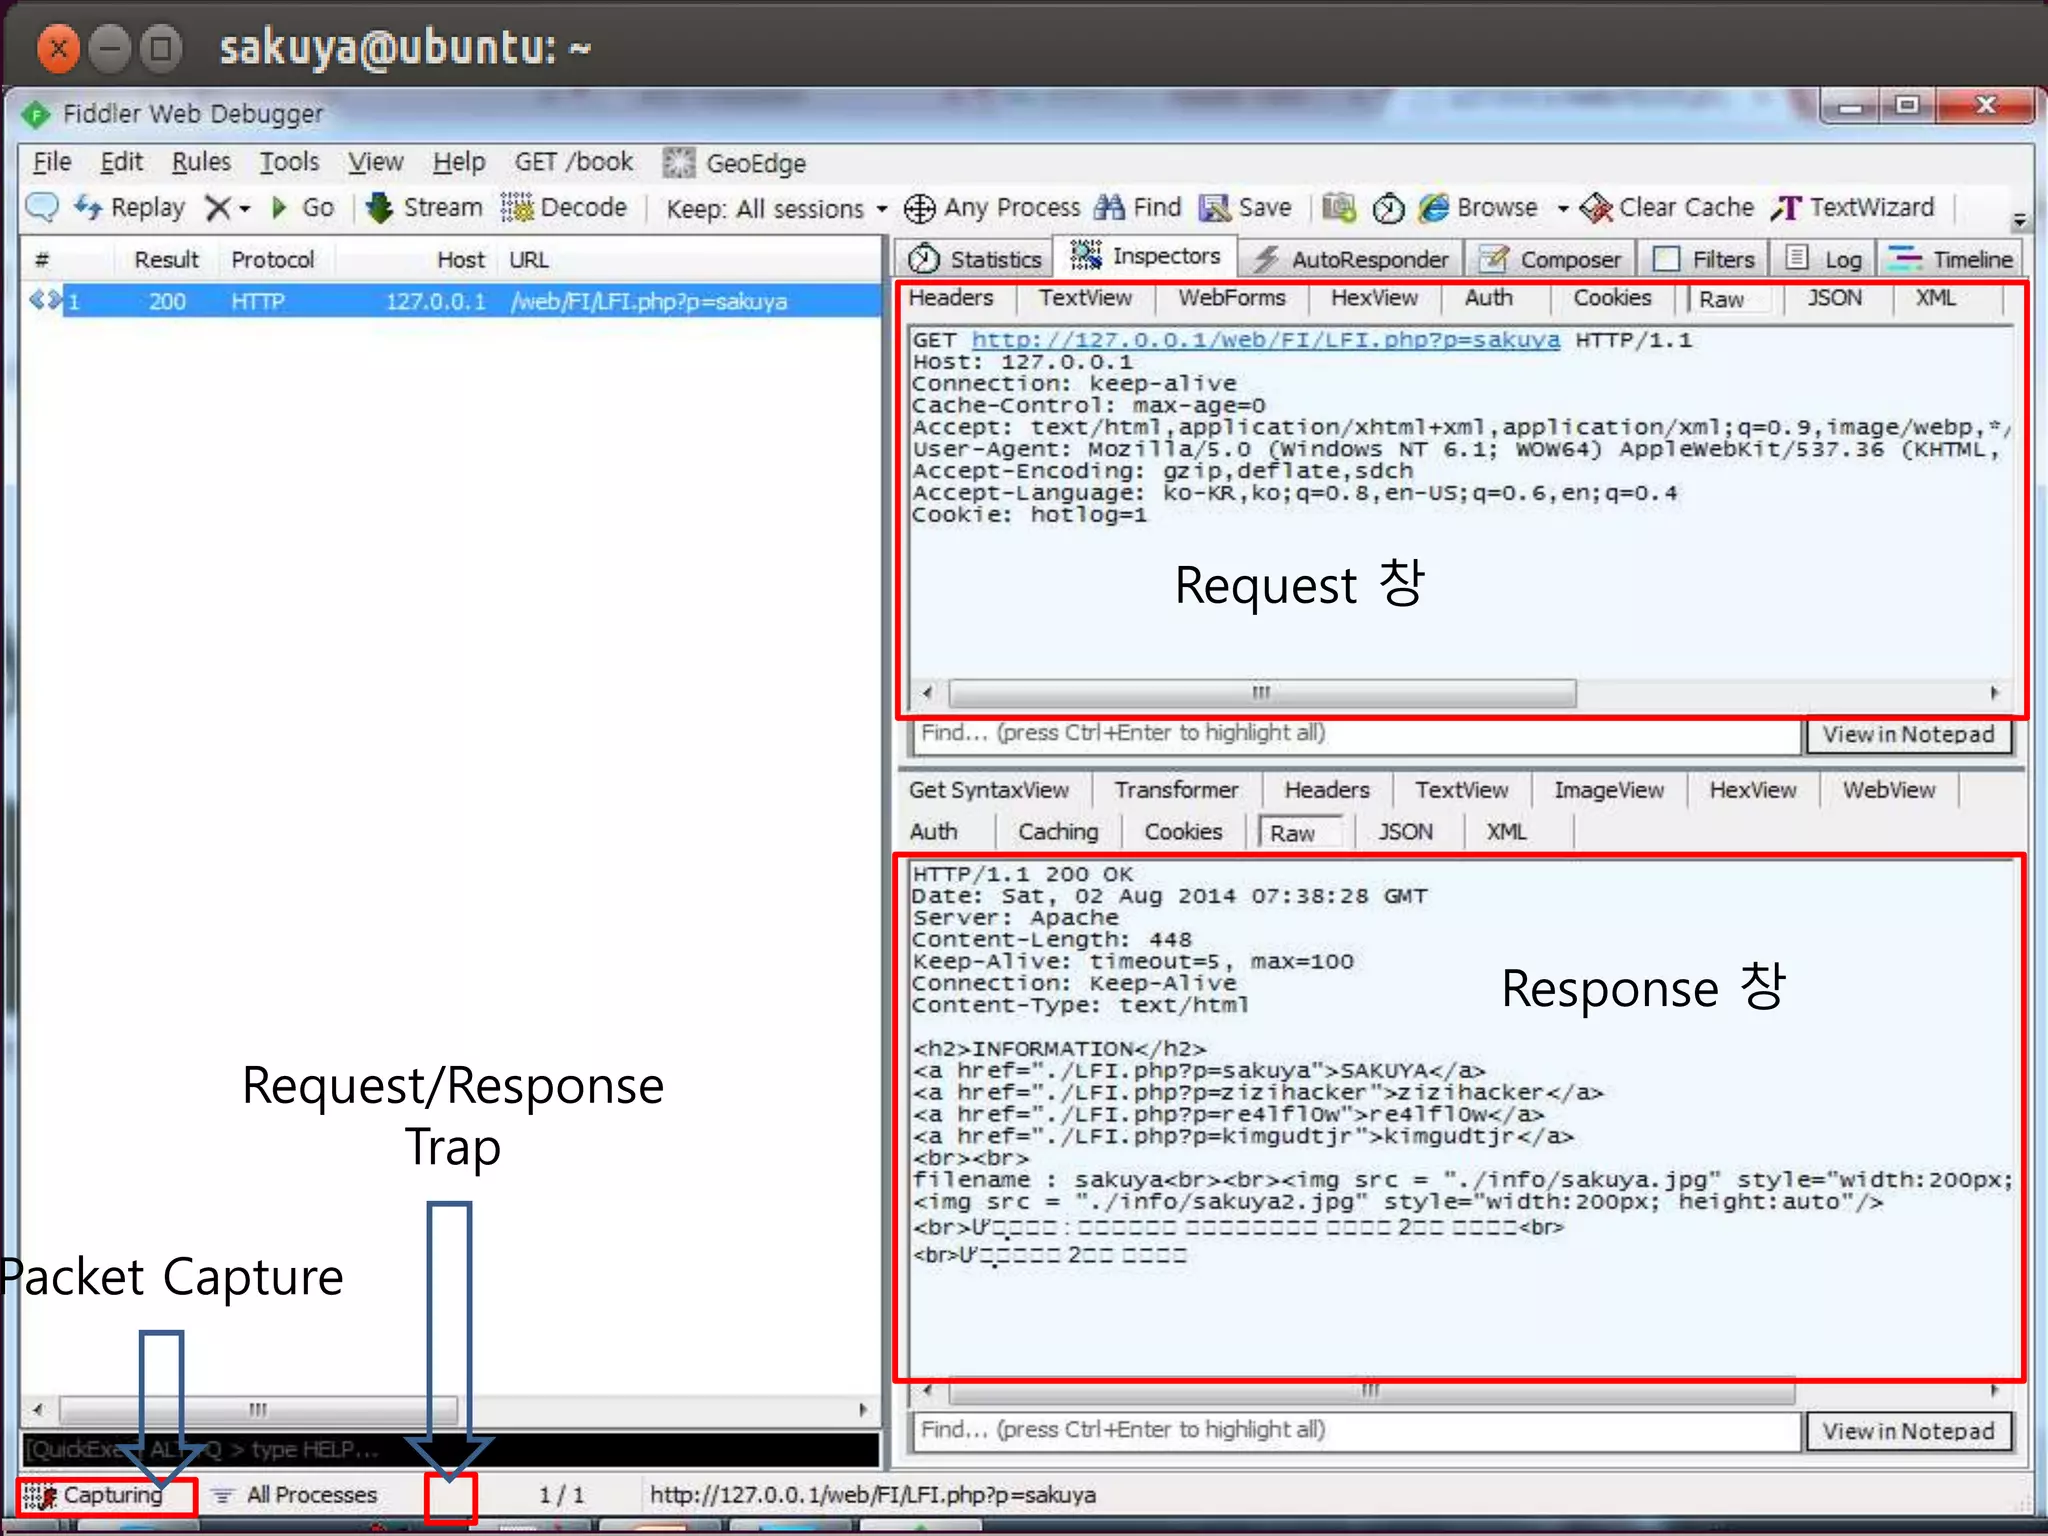Viewport: 2048px width, 1536px height.
Task: Click the Remove X toolbar icon
Action: coord(217,208)
